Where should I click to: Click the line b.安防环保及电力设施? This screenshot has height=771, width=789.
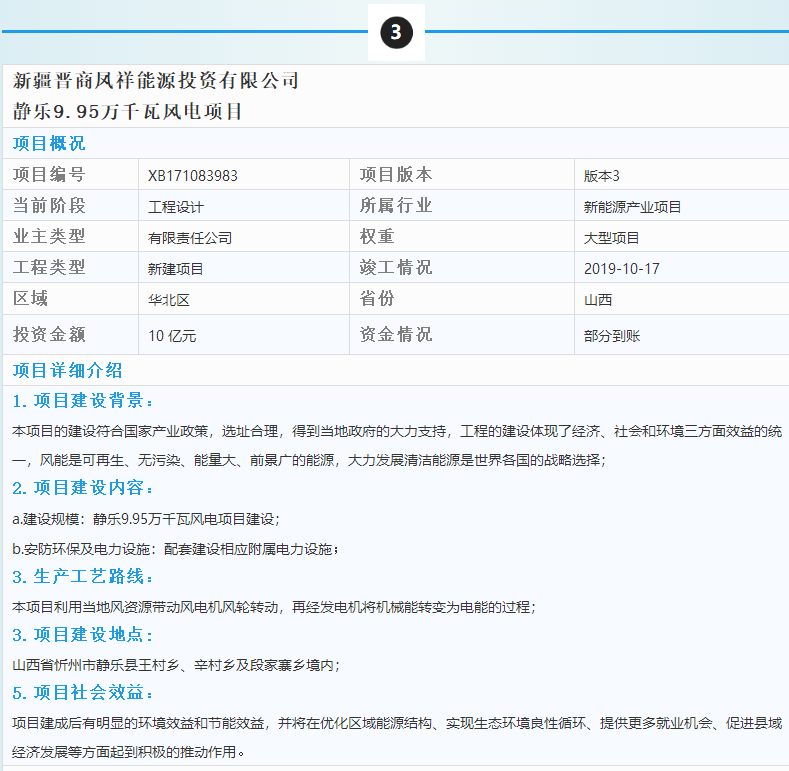(x=175, y=549)
